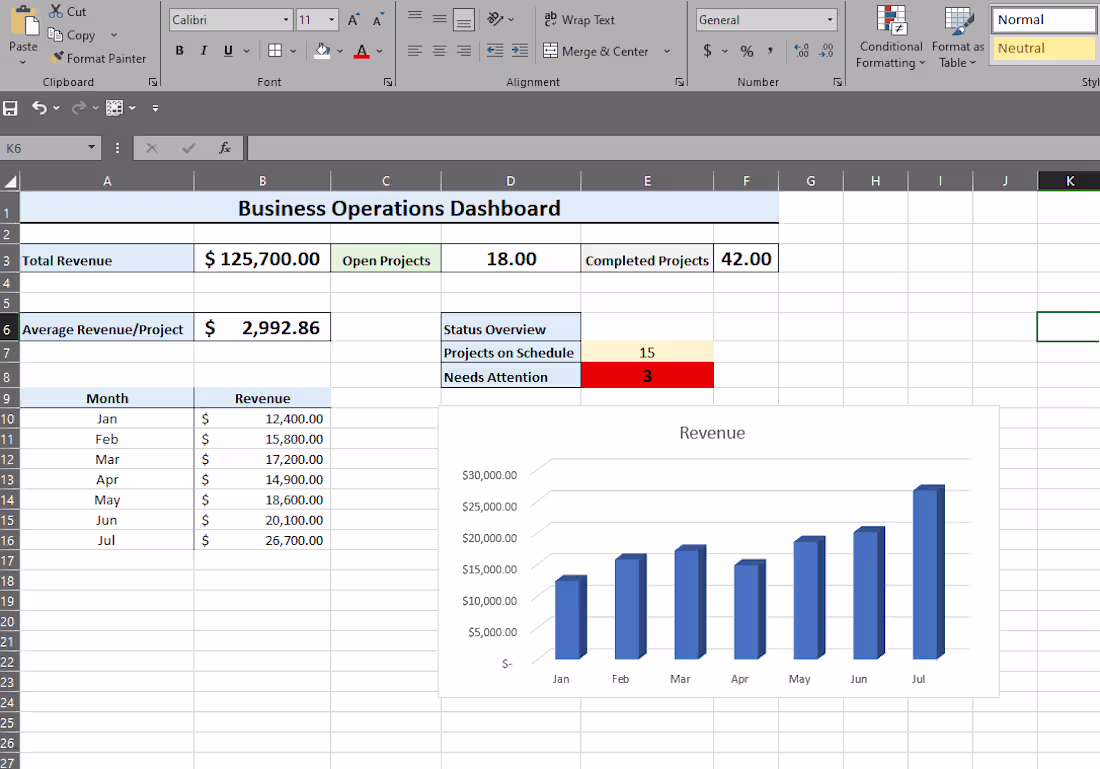Expand Merge & Center options arrow

tap(666, 51)
